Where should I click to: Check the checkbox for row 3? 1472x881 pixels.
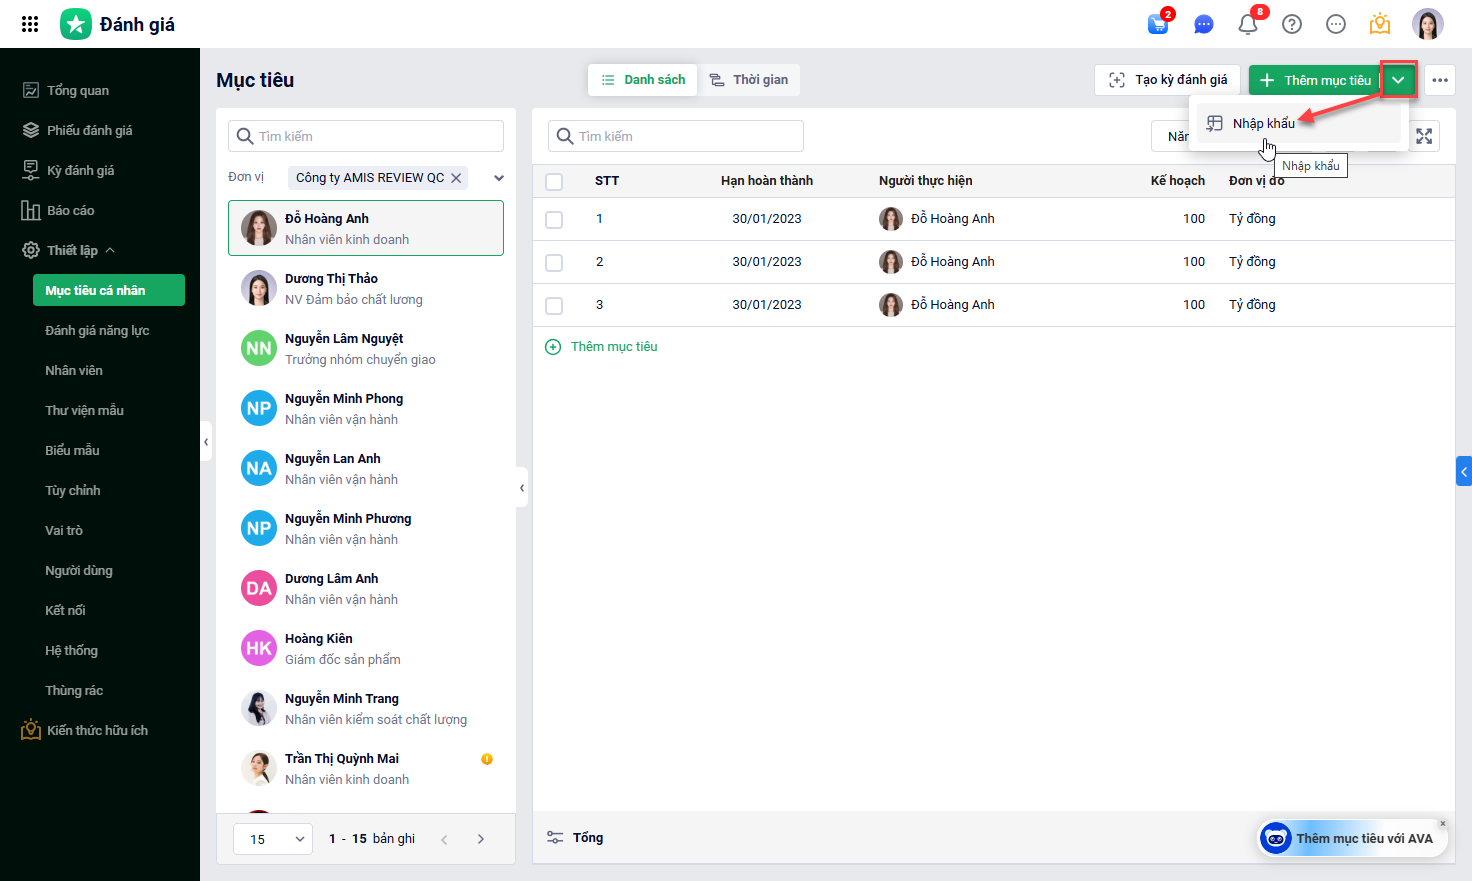(x=554, y=305)
